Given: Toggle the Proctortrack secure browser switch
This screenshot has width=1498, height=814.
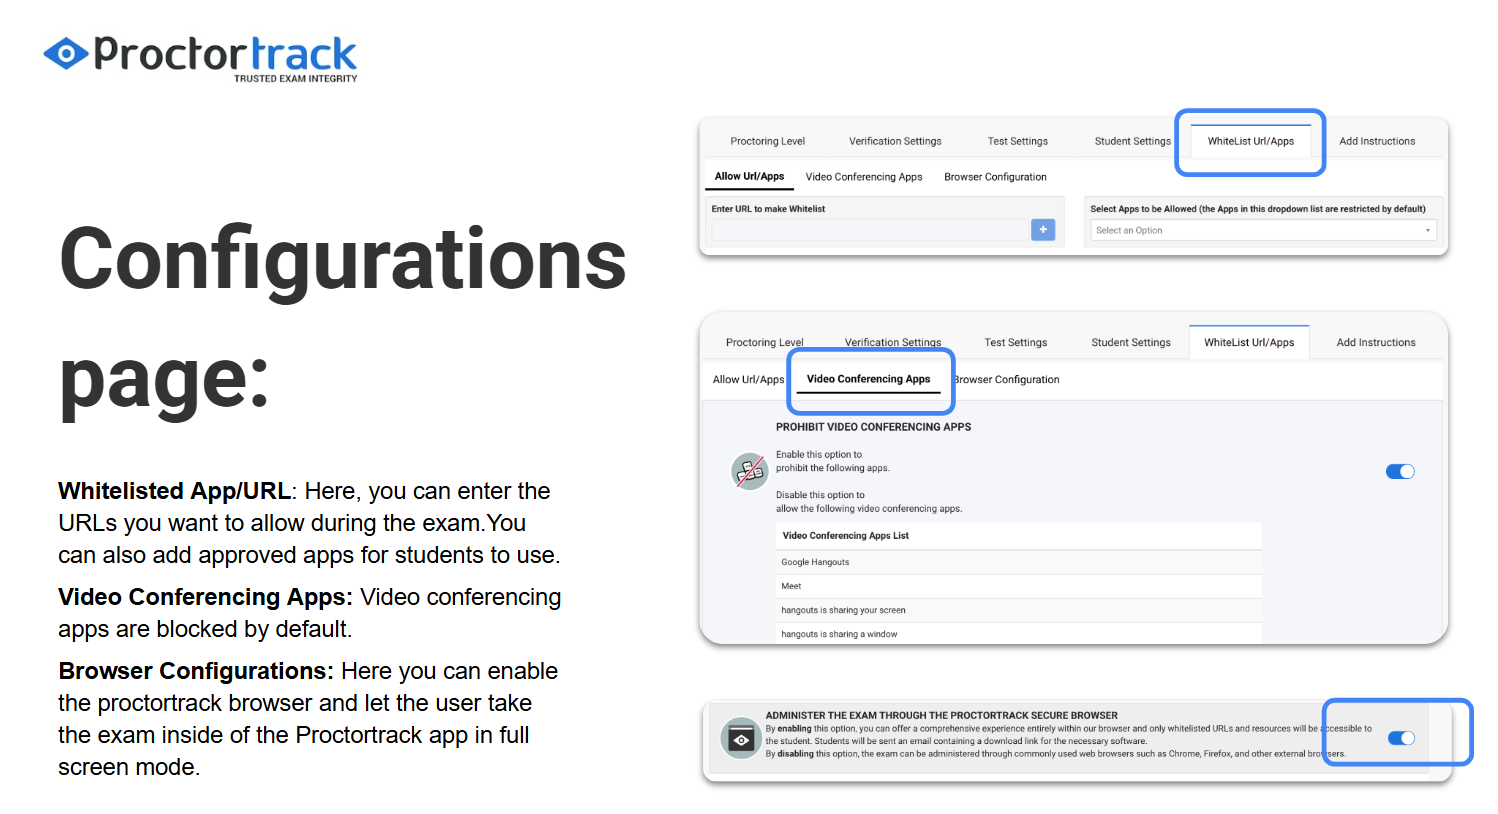Looking at the screenshot, I should [x=1401, y=738].
